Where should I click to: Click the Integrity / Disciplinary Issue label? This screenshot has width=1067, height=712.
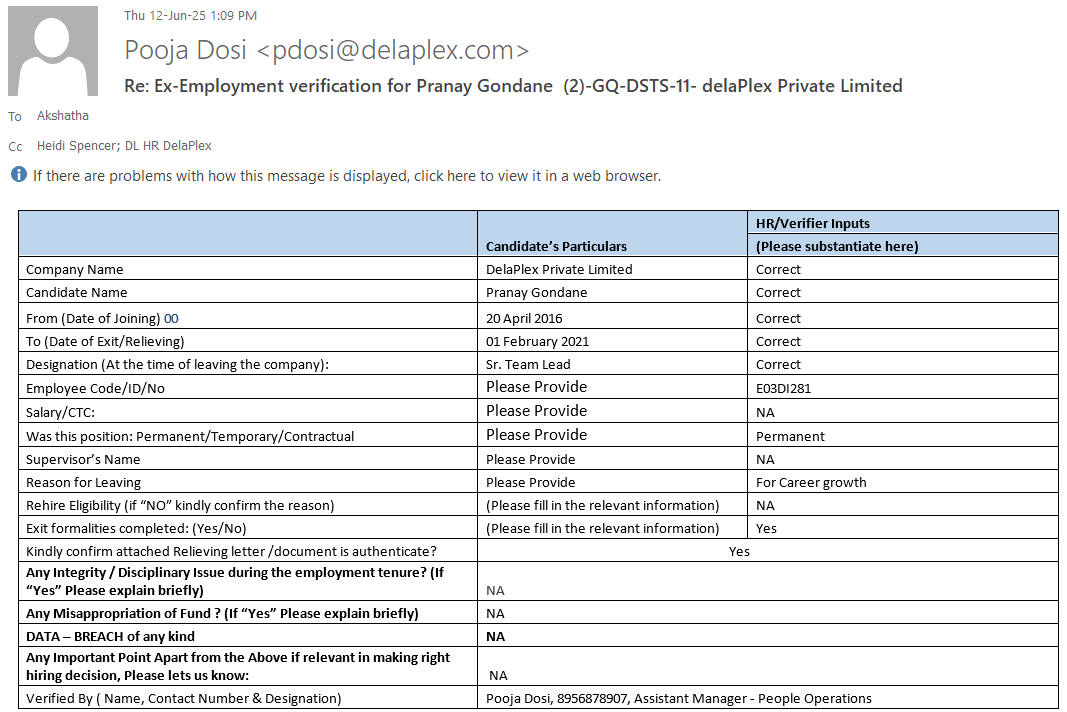pyautogui.click(x=235, y=581)
